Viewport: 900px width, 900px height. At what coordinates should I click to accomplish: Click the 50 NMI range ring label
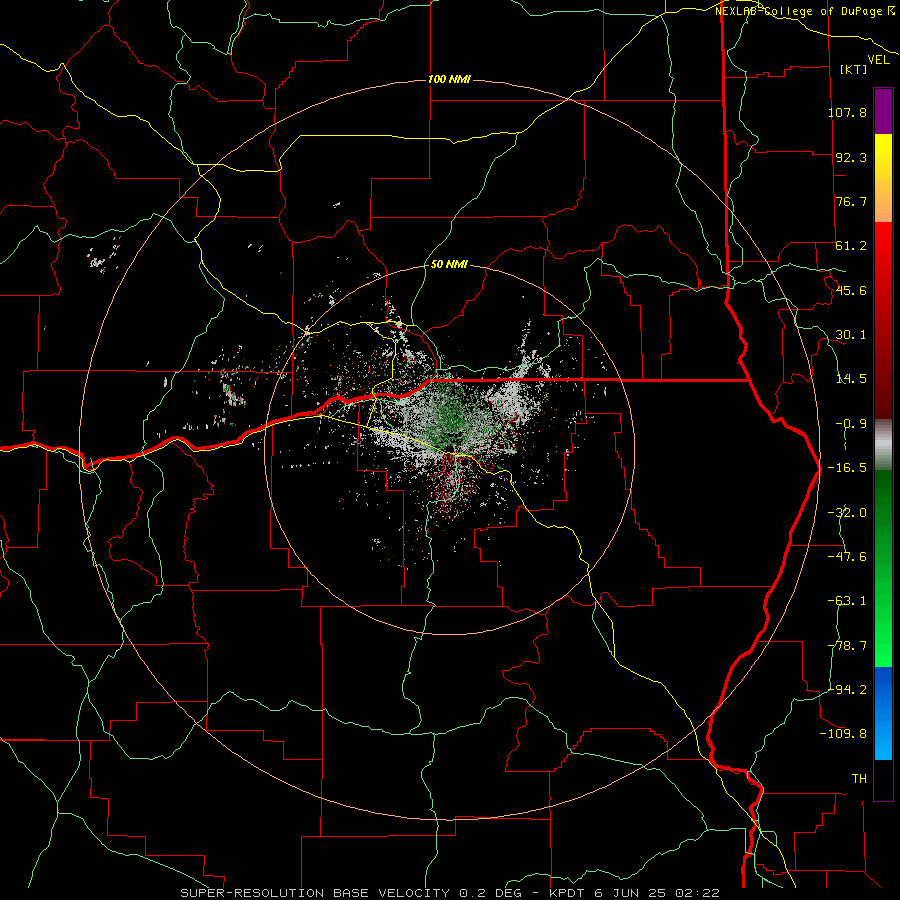pos(449,265)
